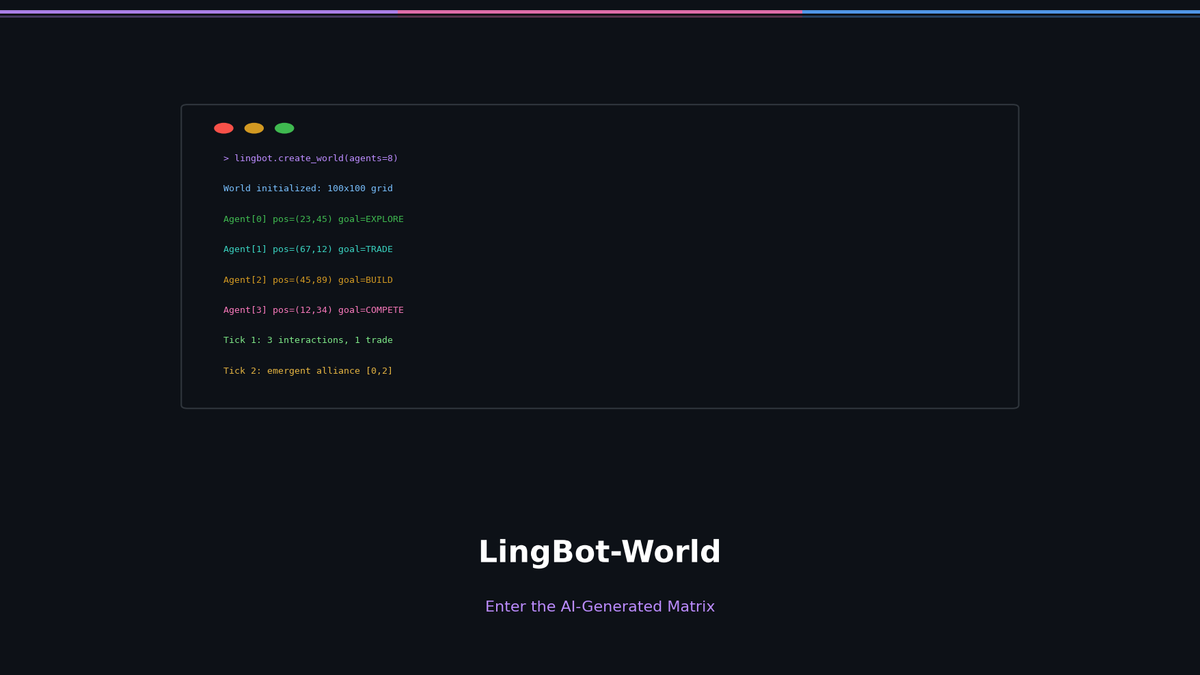Click the Tick 1 interactions log entry
Image resolution: width=1200 pixels, height=675 pixels.
tap(307, 339)
